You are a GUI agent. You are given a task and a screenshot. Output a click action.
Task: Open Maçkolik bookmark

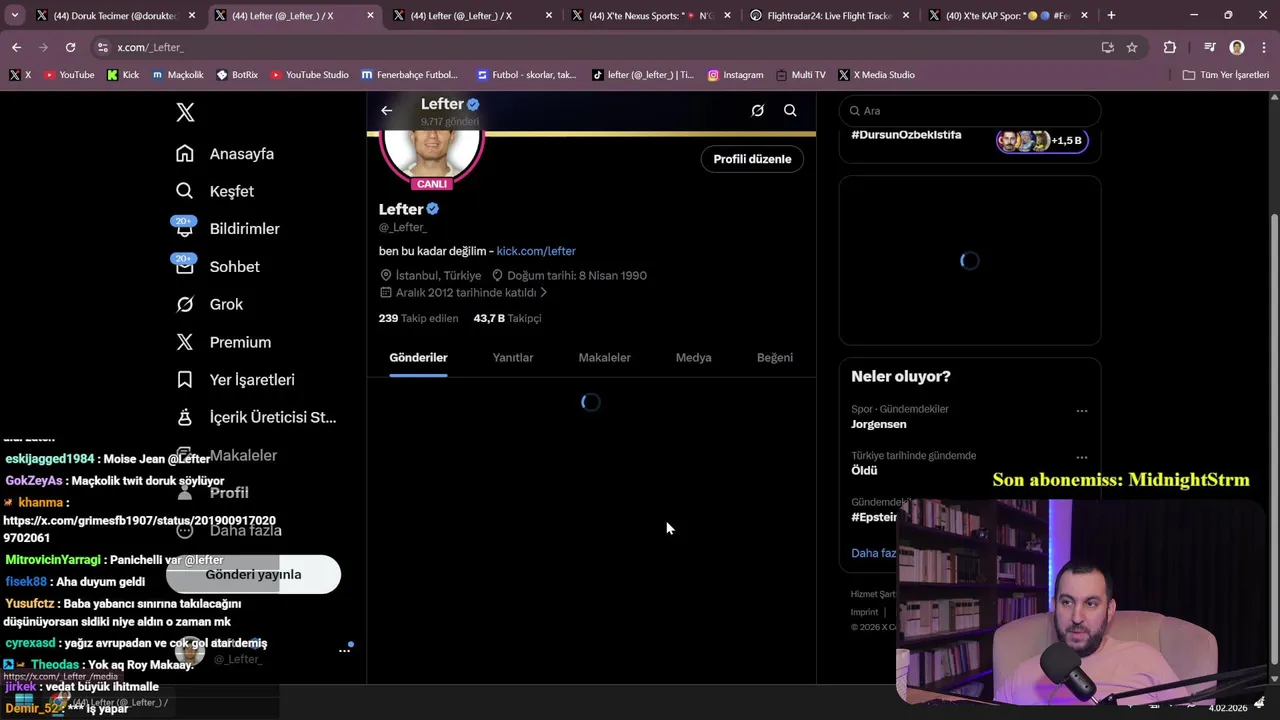(x=178, y=75)
